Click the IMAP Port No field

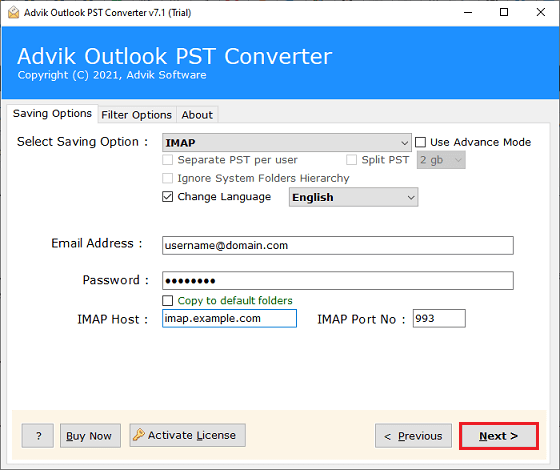click(x=439, y=318)
